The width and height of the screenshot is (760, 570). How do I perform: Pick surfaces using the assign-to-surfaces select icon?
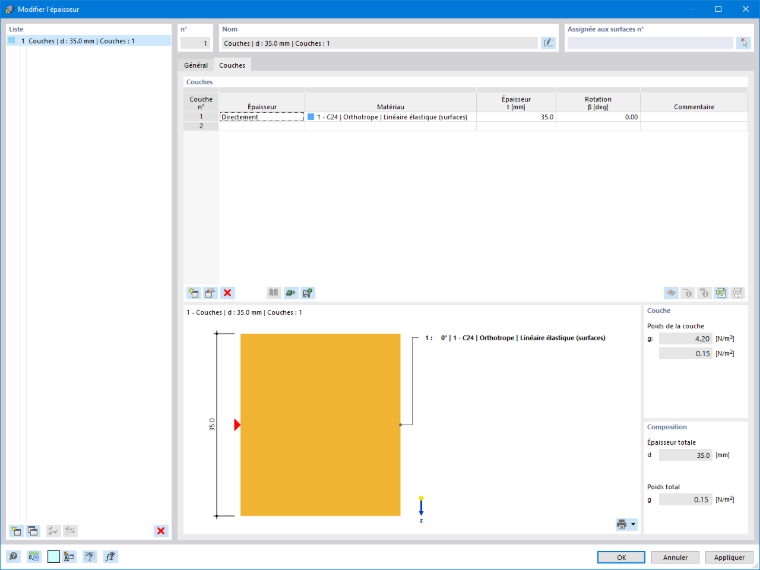[744, 43]
